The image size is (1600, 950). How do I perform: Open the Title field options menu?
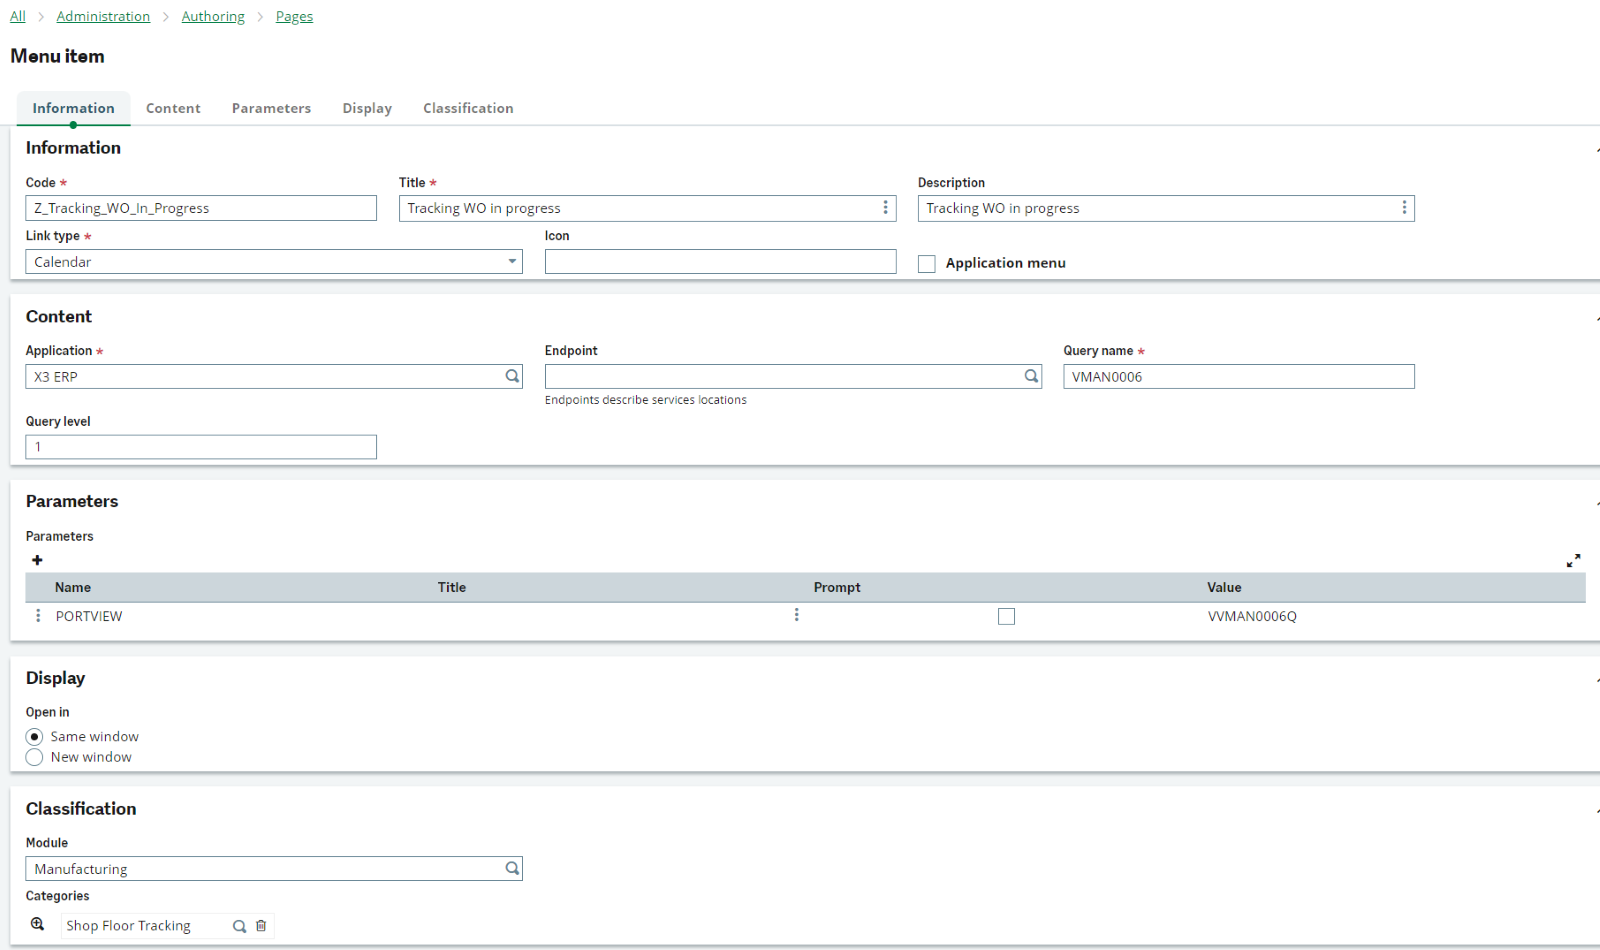885,207
